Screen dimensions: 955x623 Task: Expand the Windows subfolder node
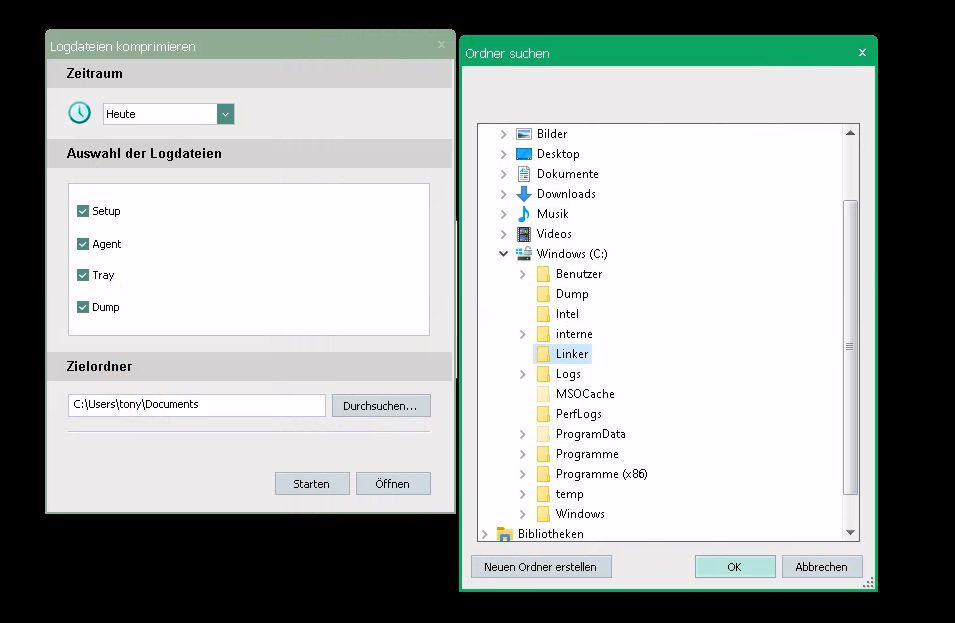click(523, 514)
